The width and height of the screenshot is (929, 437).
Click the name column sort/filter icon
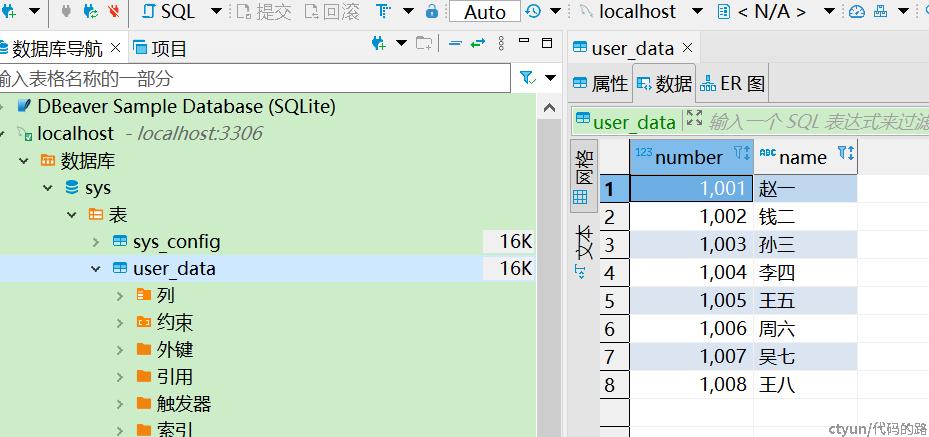pyautogui.click(x=845, y=154)
